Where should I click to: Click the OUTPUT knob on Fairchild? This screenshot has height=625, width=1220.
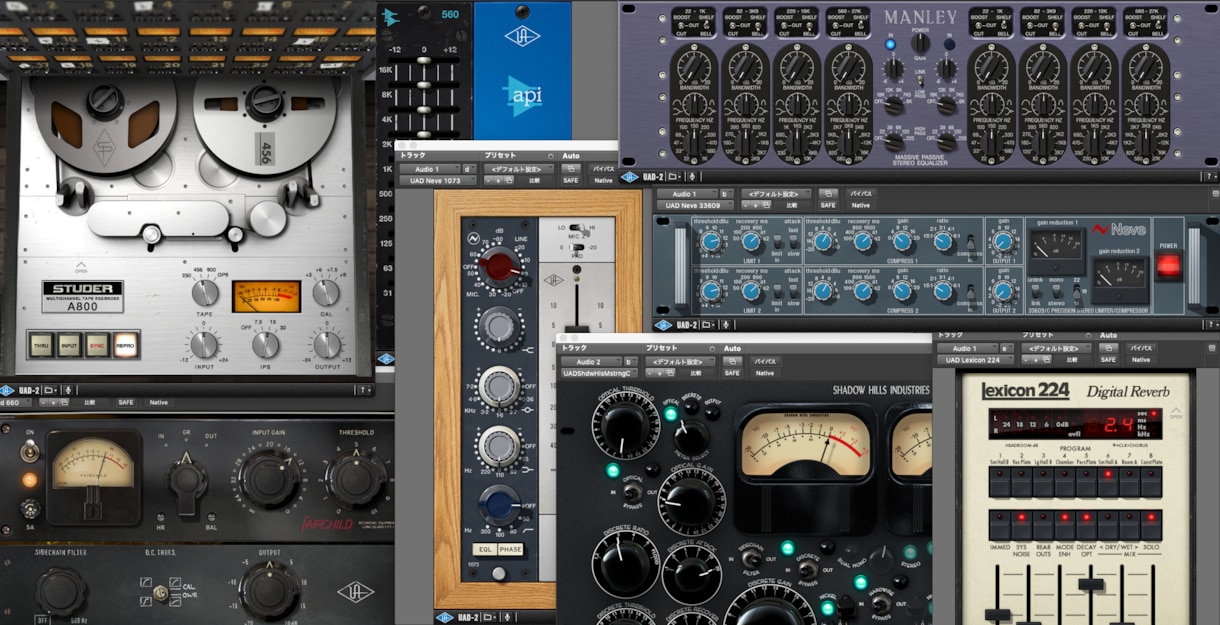coord(268,591)
